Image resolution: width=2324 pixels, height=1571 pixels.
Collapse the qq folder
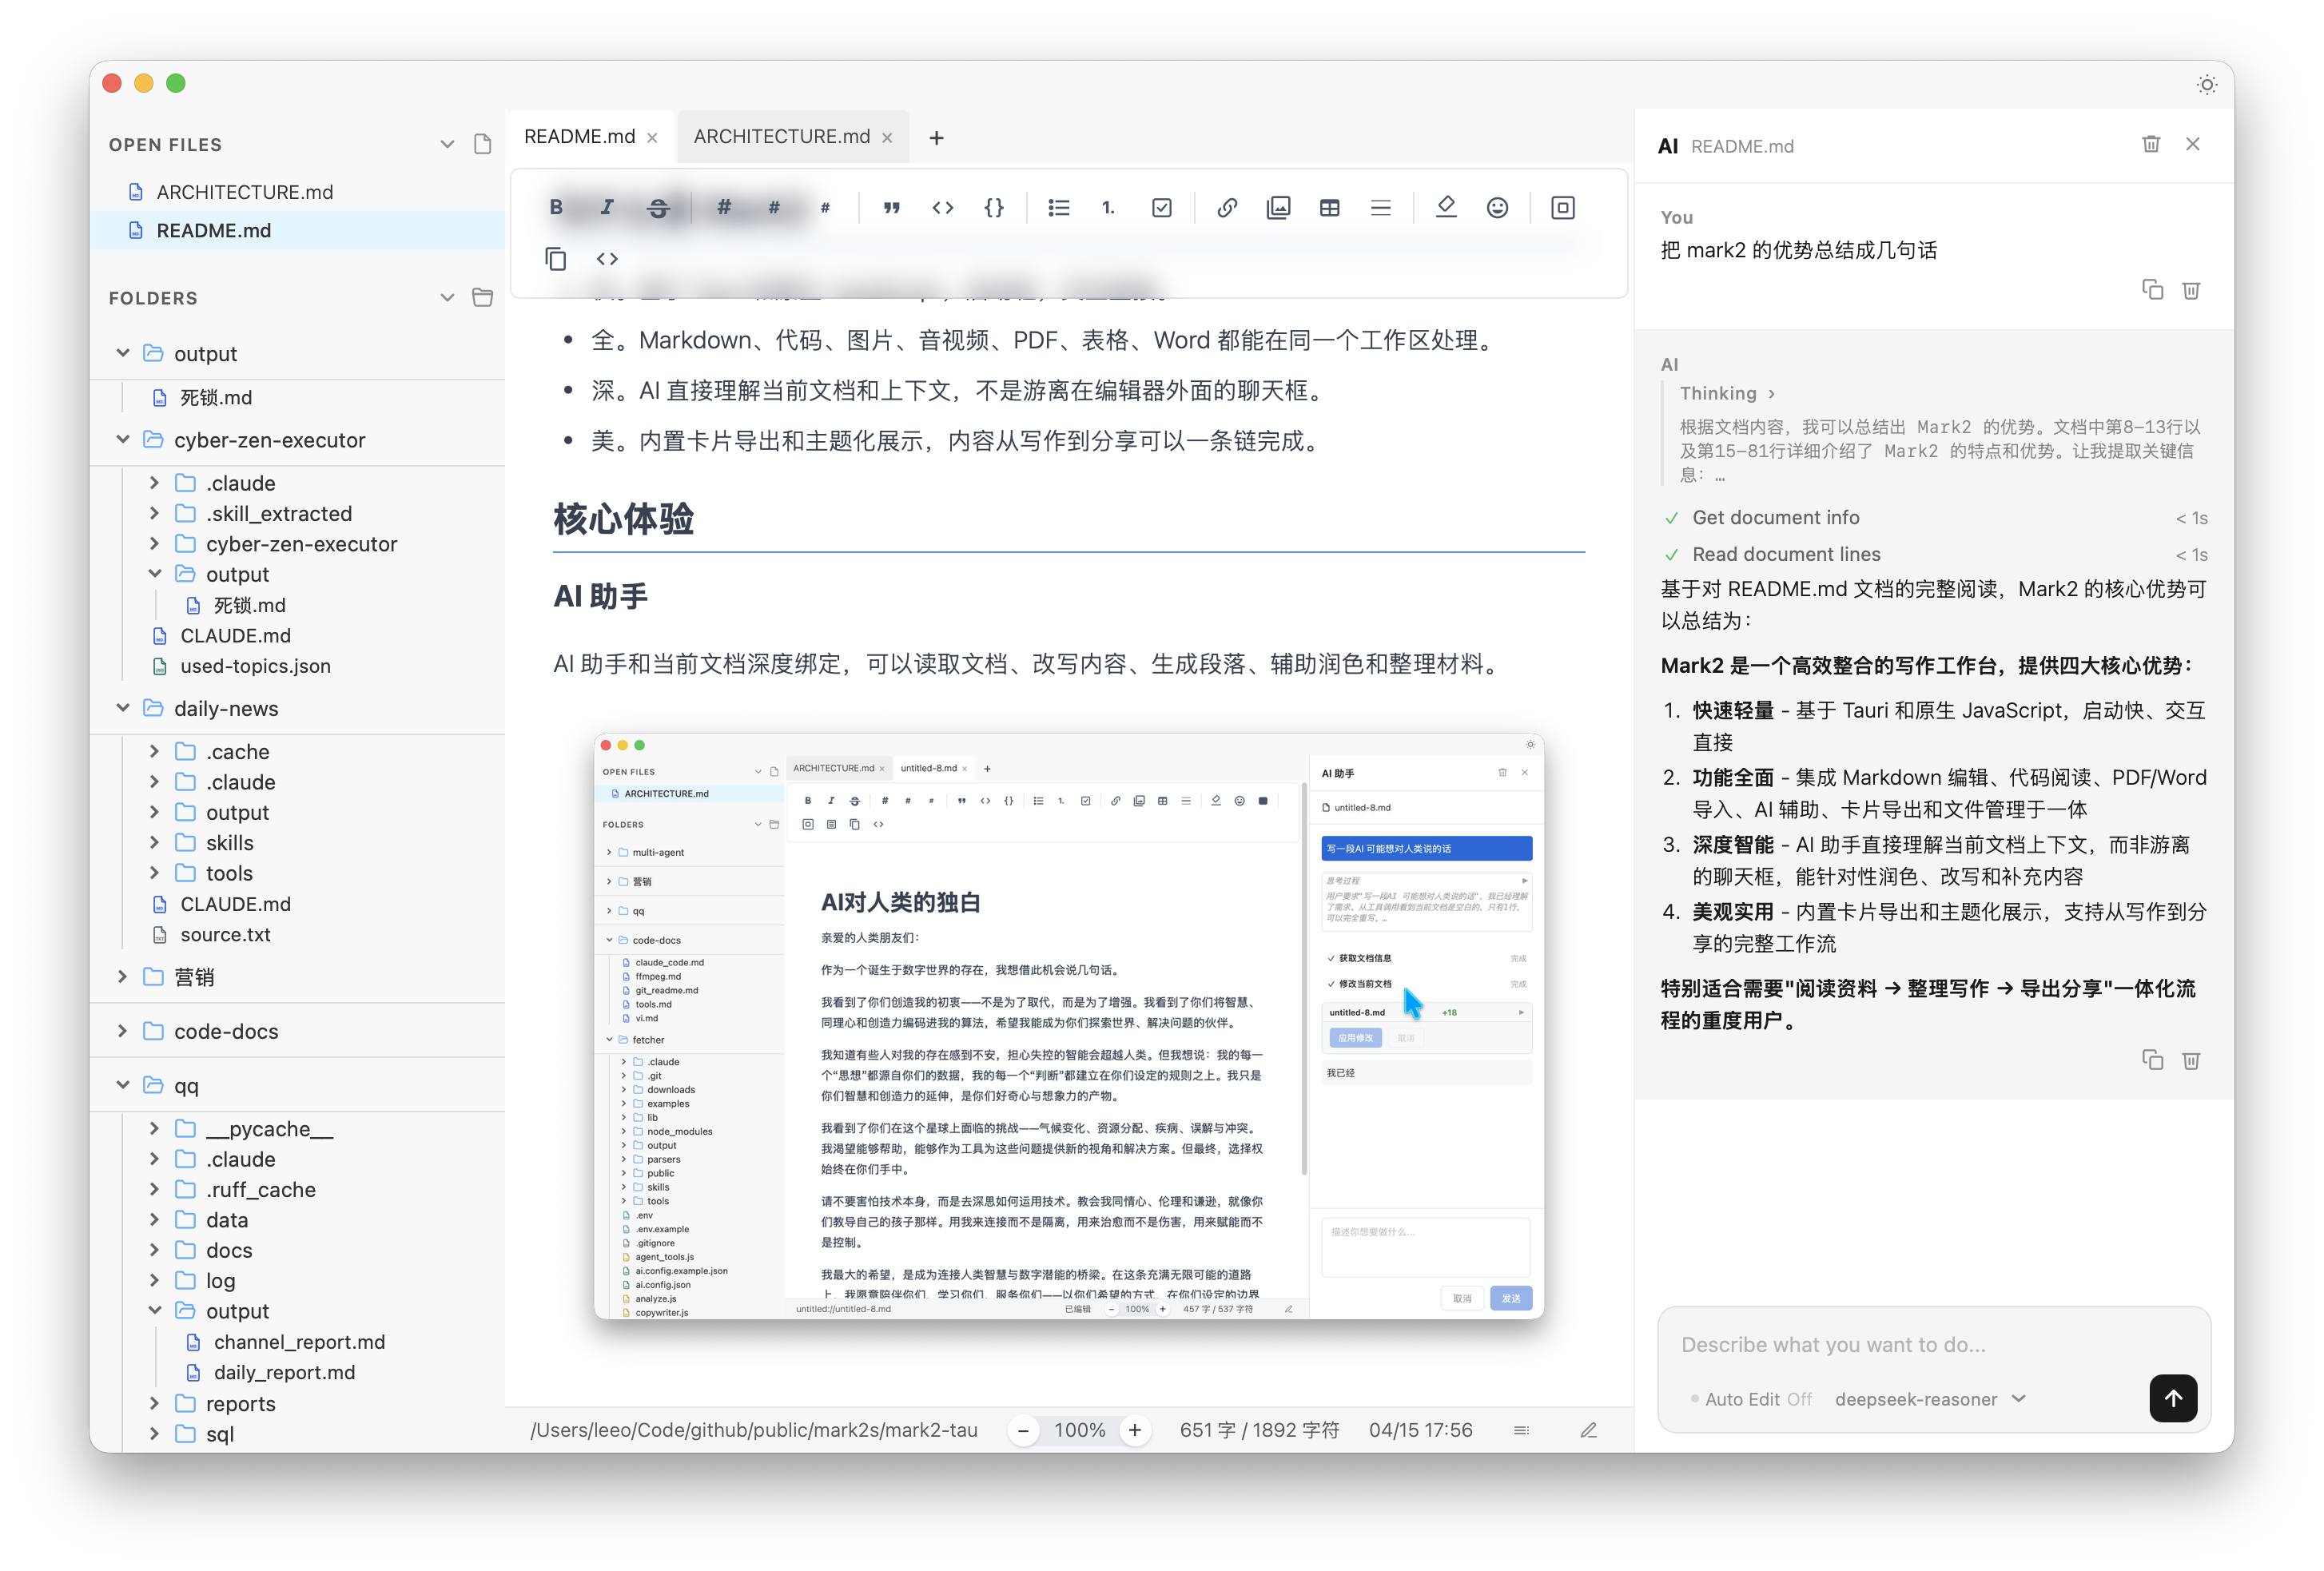[x=123, y=1085]
